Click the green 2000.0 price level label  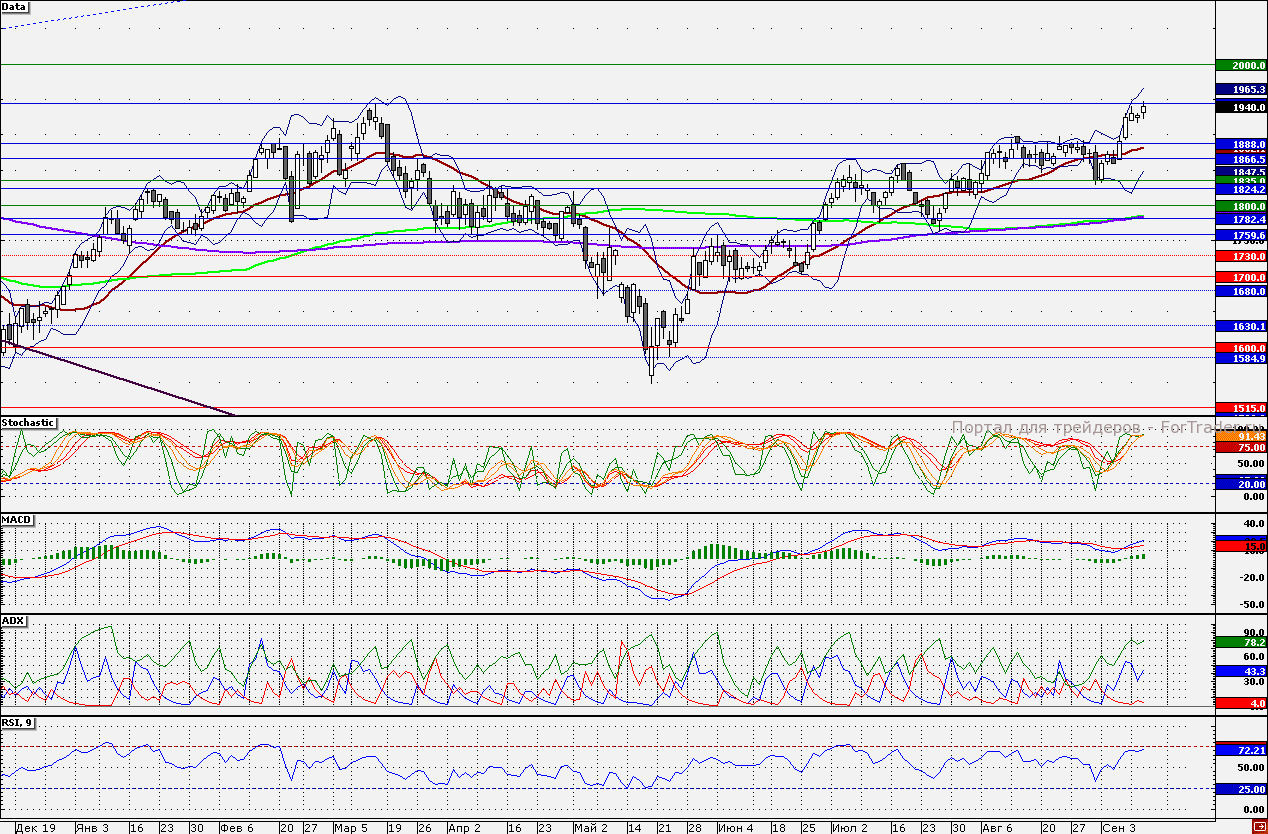point(1241,65)
